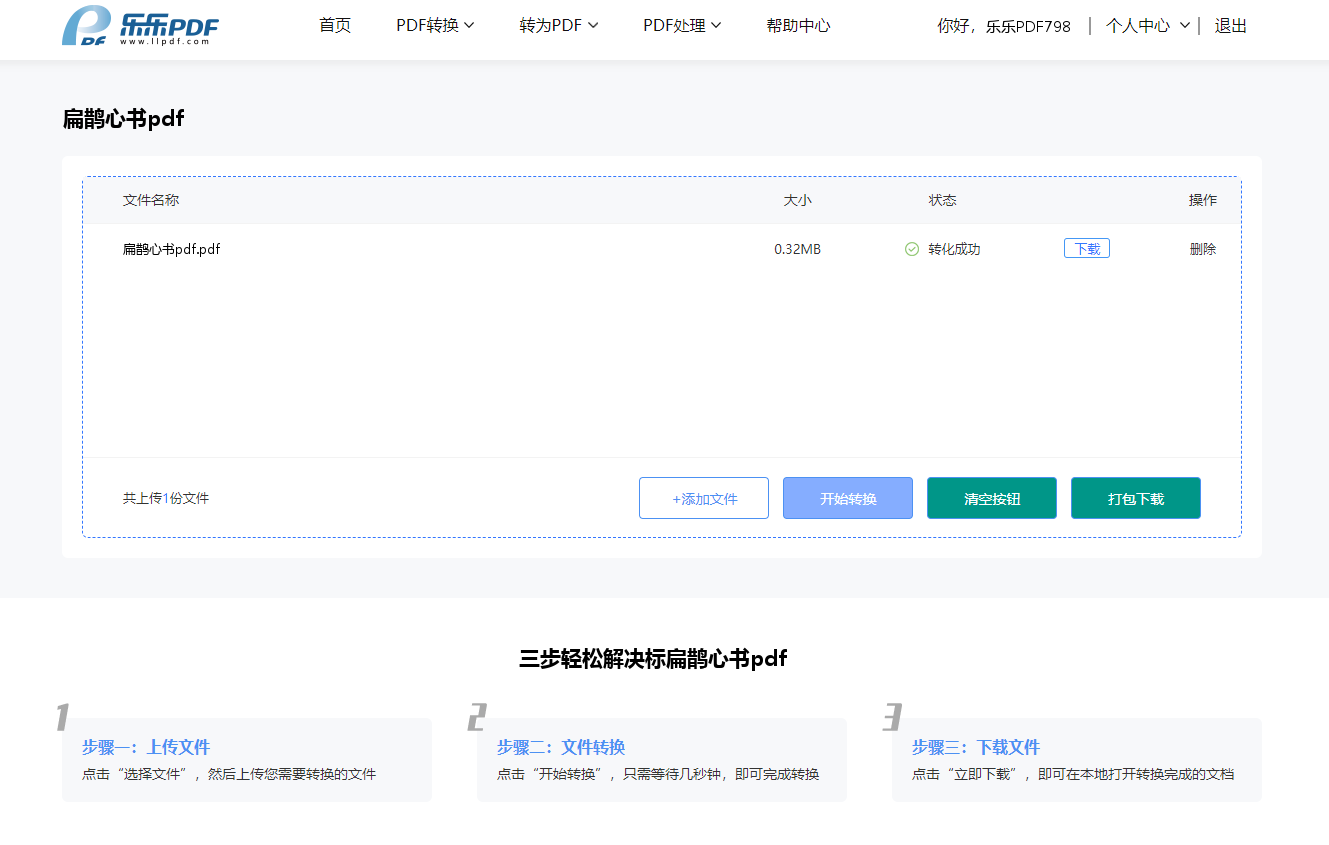This screenshot has width=1329, height=845.
Task: Click the 扁鹊心书pdf page heading
Action: pyautogui.click(x=123, y=119)
